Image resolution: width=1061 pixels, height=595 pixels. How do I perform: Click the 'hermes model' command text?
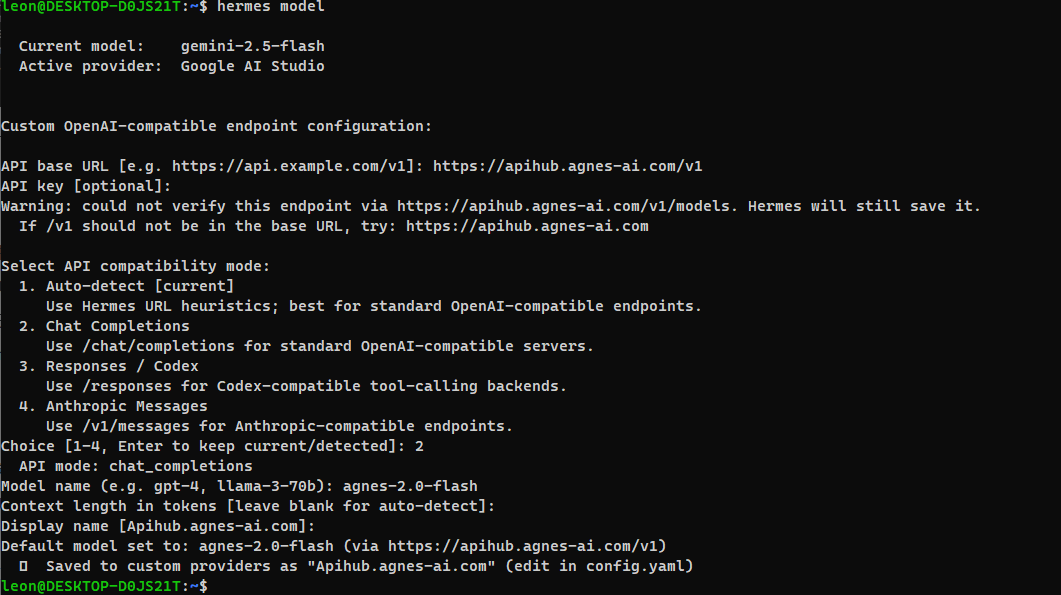click(271, 7)
